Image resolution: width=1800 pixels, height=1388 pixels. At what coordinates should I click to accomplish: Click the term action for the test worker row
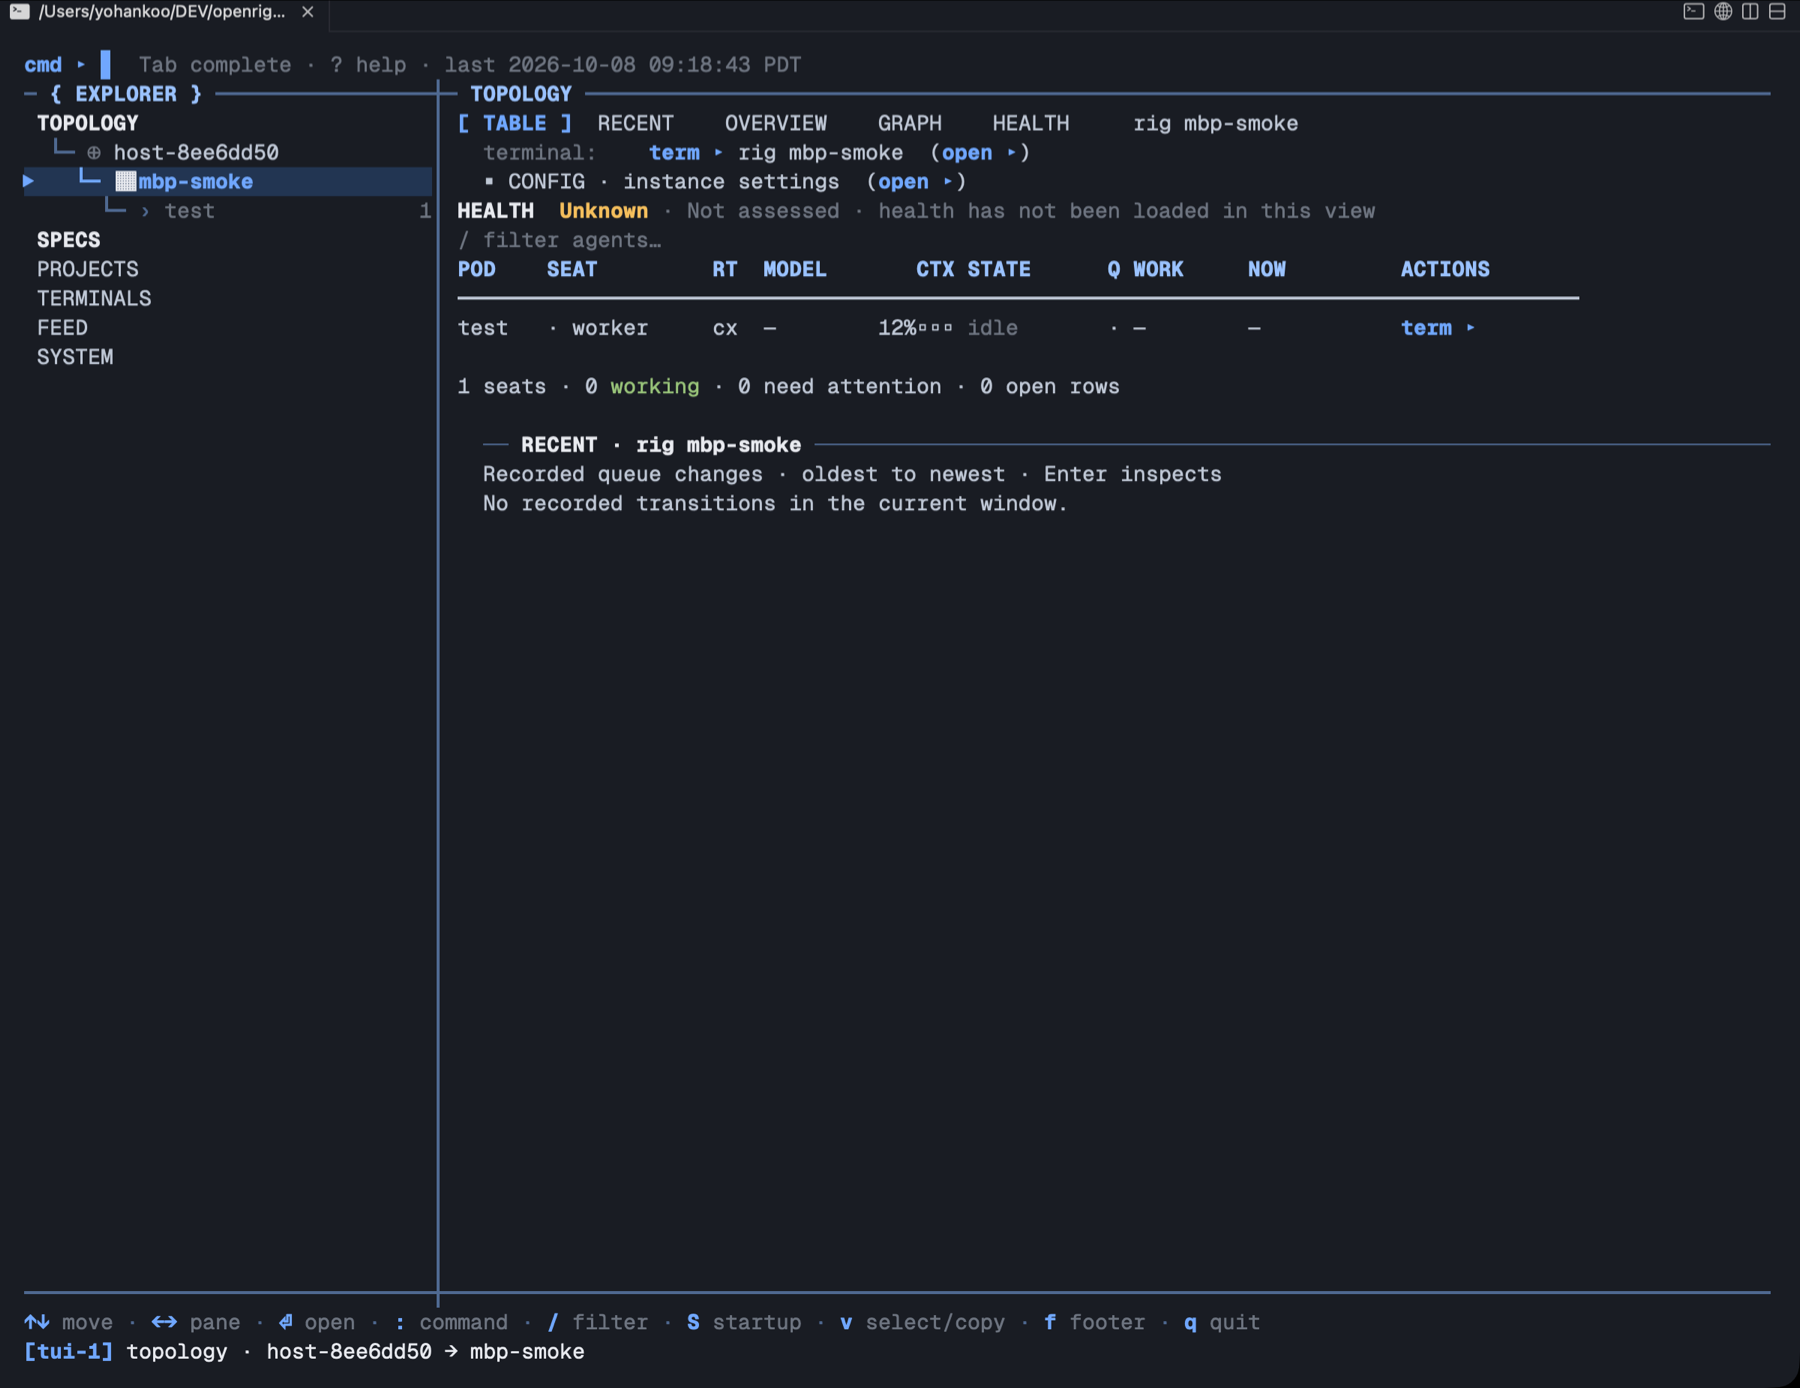[1438, 328]
